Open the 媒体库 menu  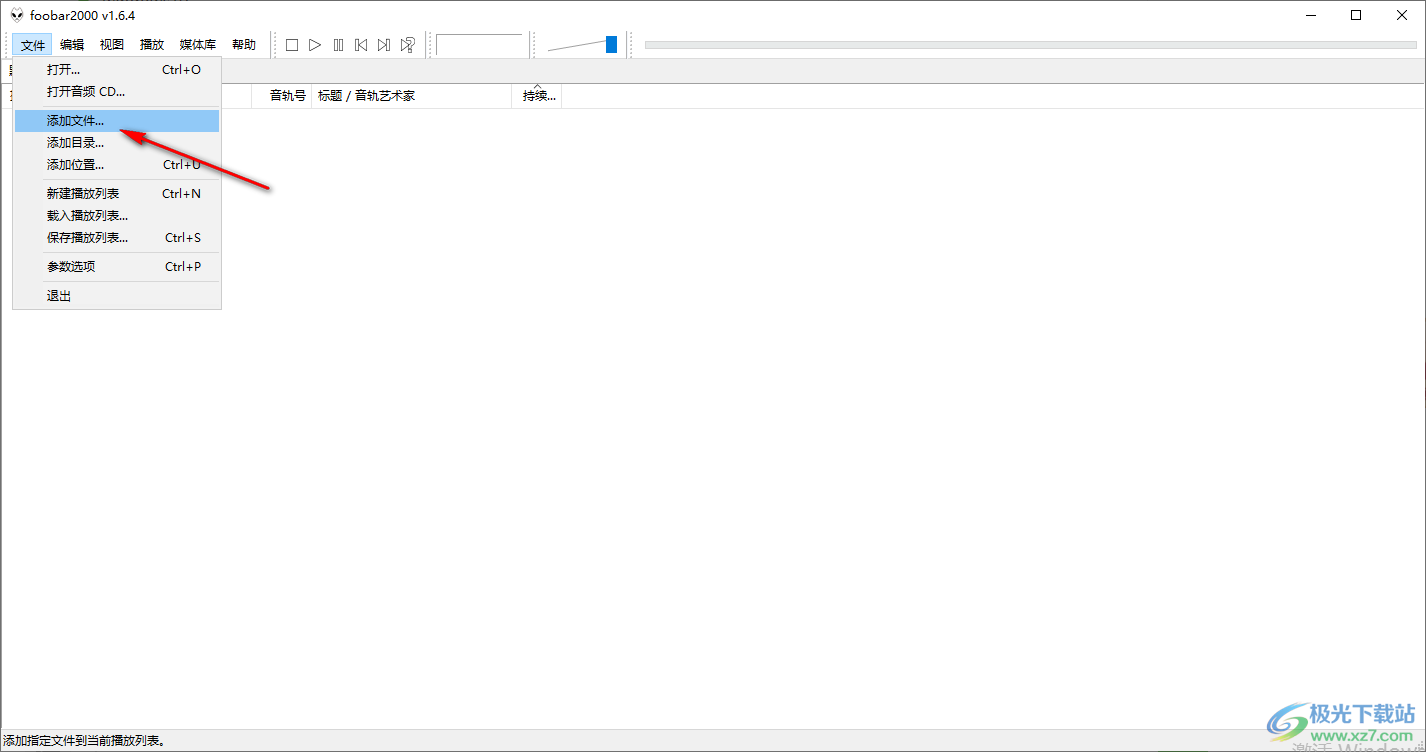pos(198,45)
